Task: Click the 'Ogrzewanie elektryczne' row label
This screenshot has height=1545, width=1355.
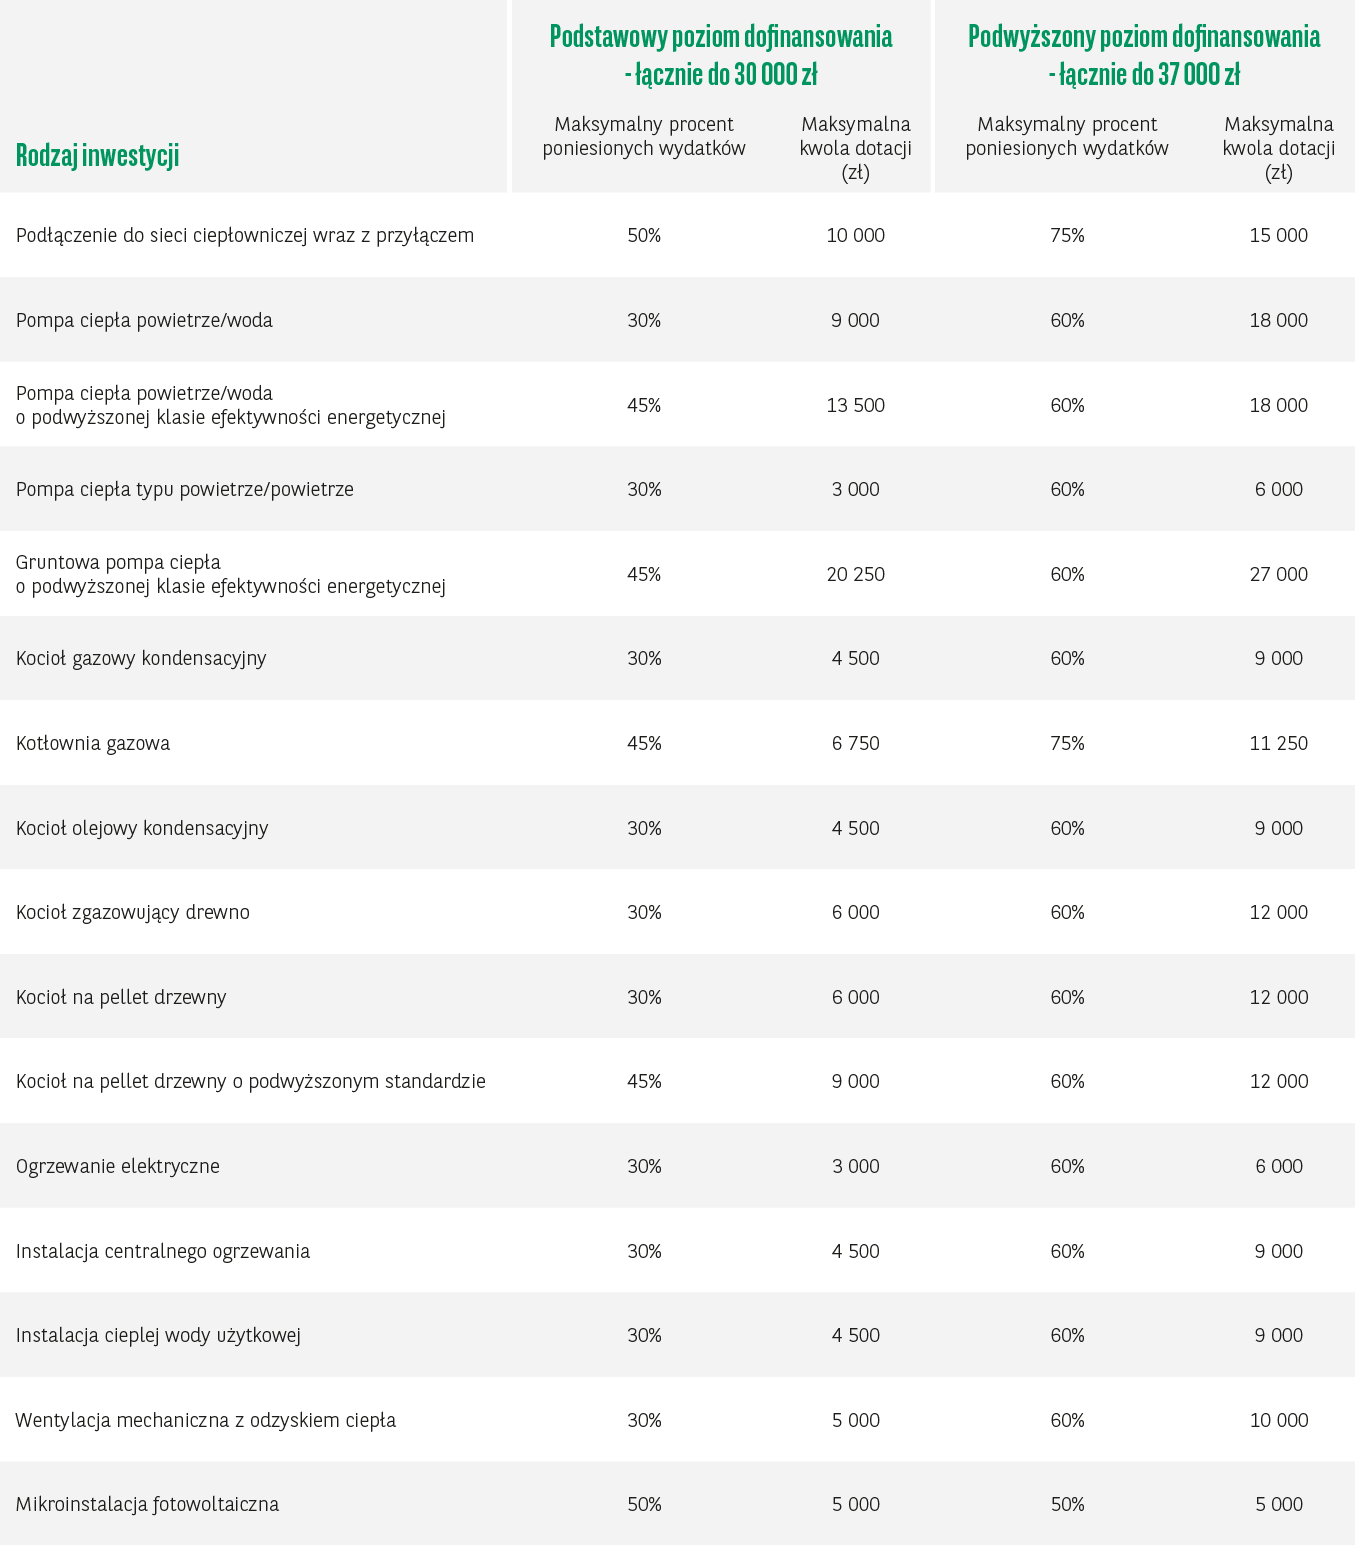Action: (118, 1167)
